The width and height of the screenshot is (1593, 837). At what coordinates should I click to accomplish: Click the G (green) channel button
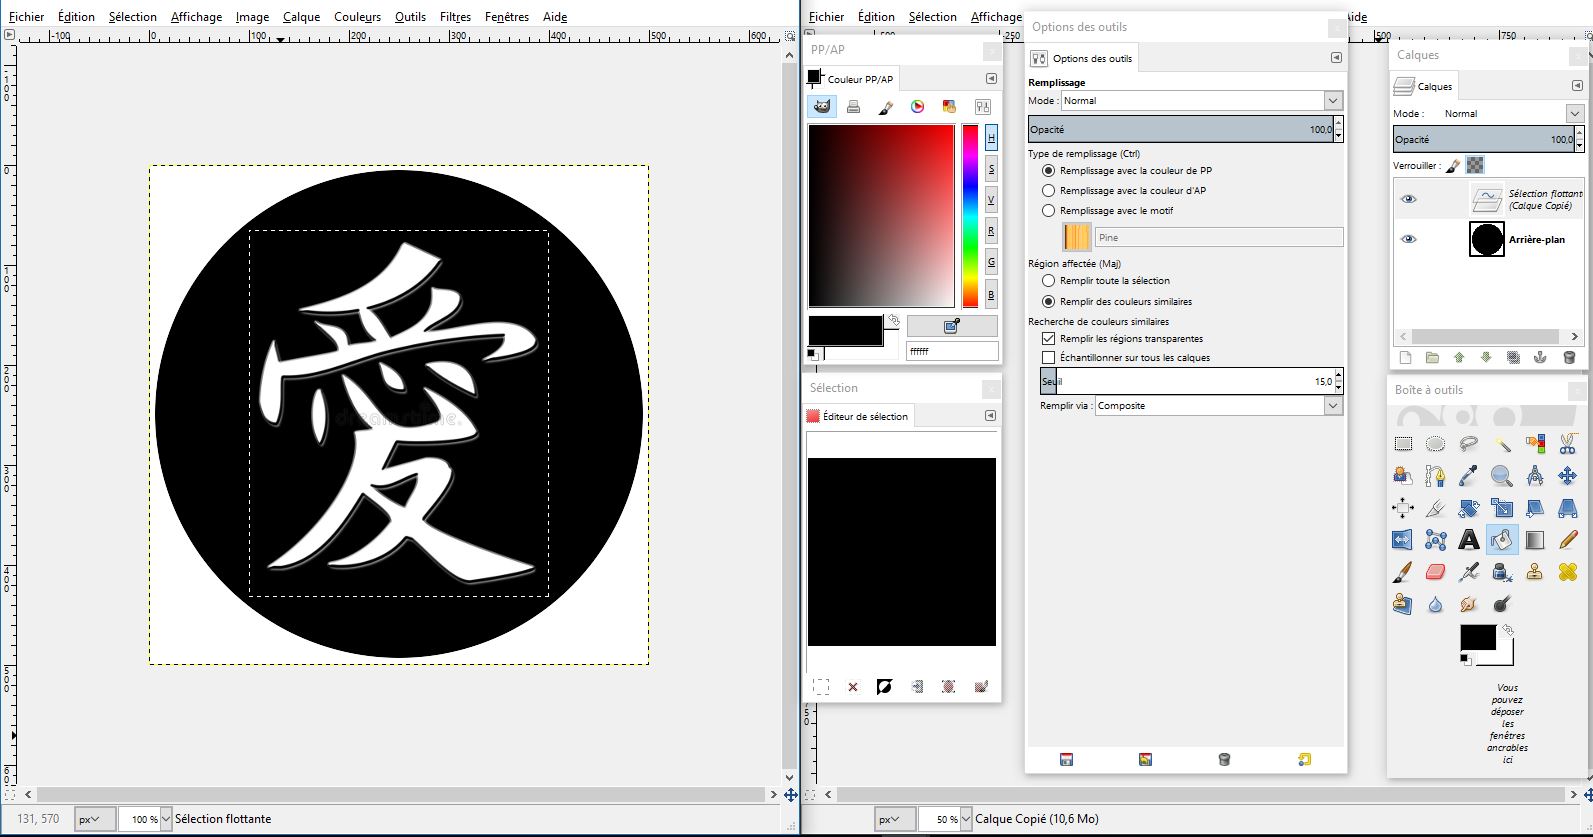pyautogui.click(x=991, y=262)
